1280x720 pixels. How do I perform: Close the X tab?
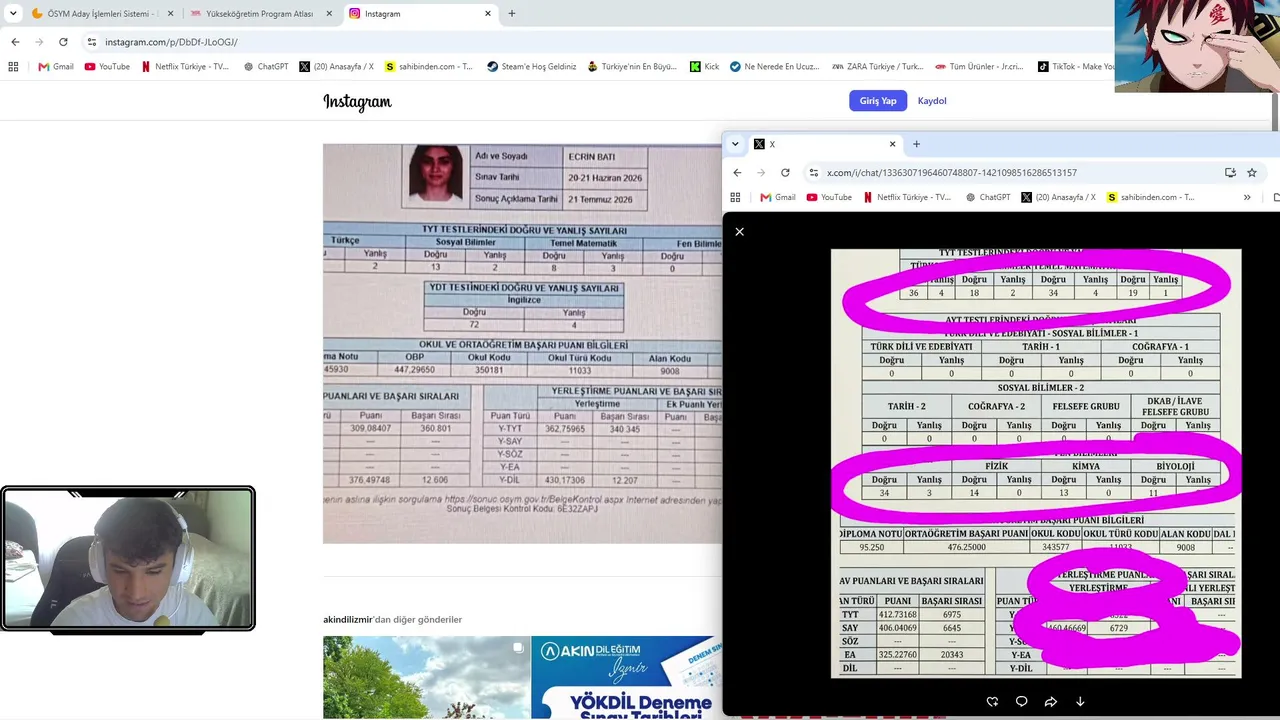point(892,144)
